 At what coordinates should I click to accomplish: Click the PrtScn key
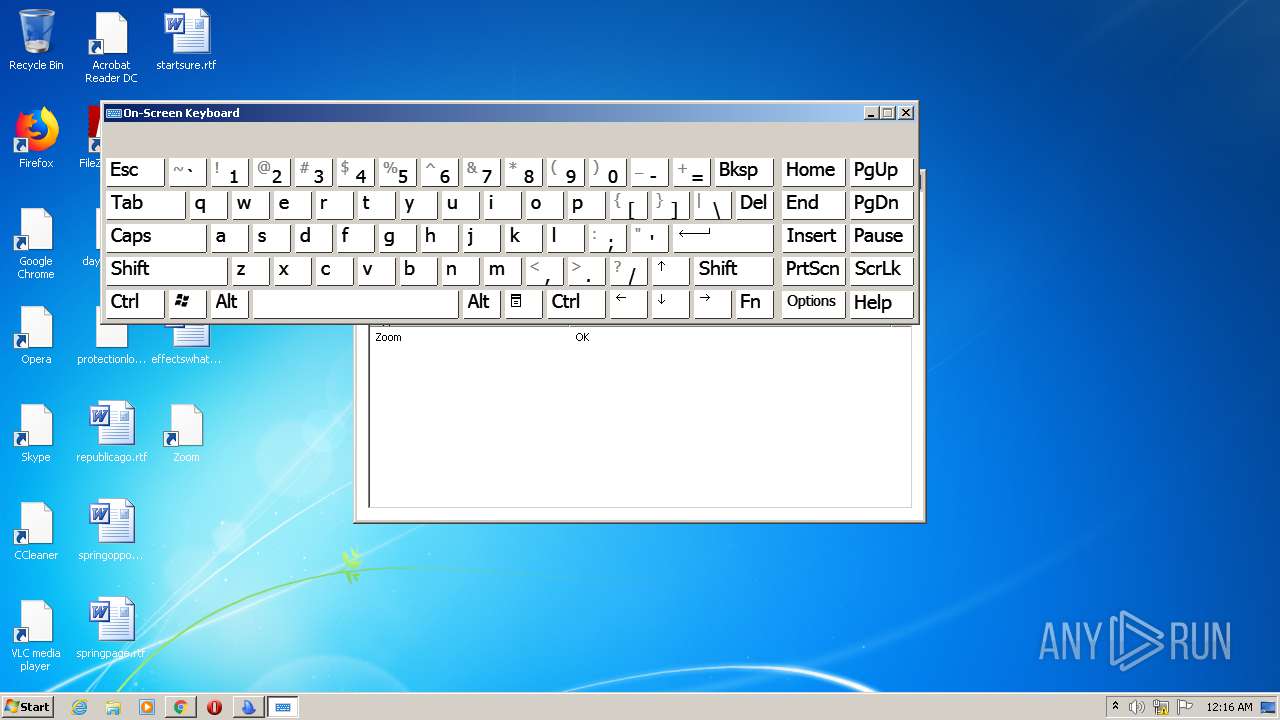point(814,270)
